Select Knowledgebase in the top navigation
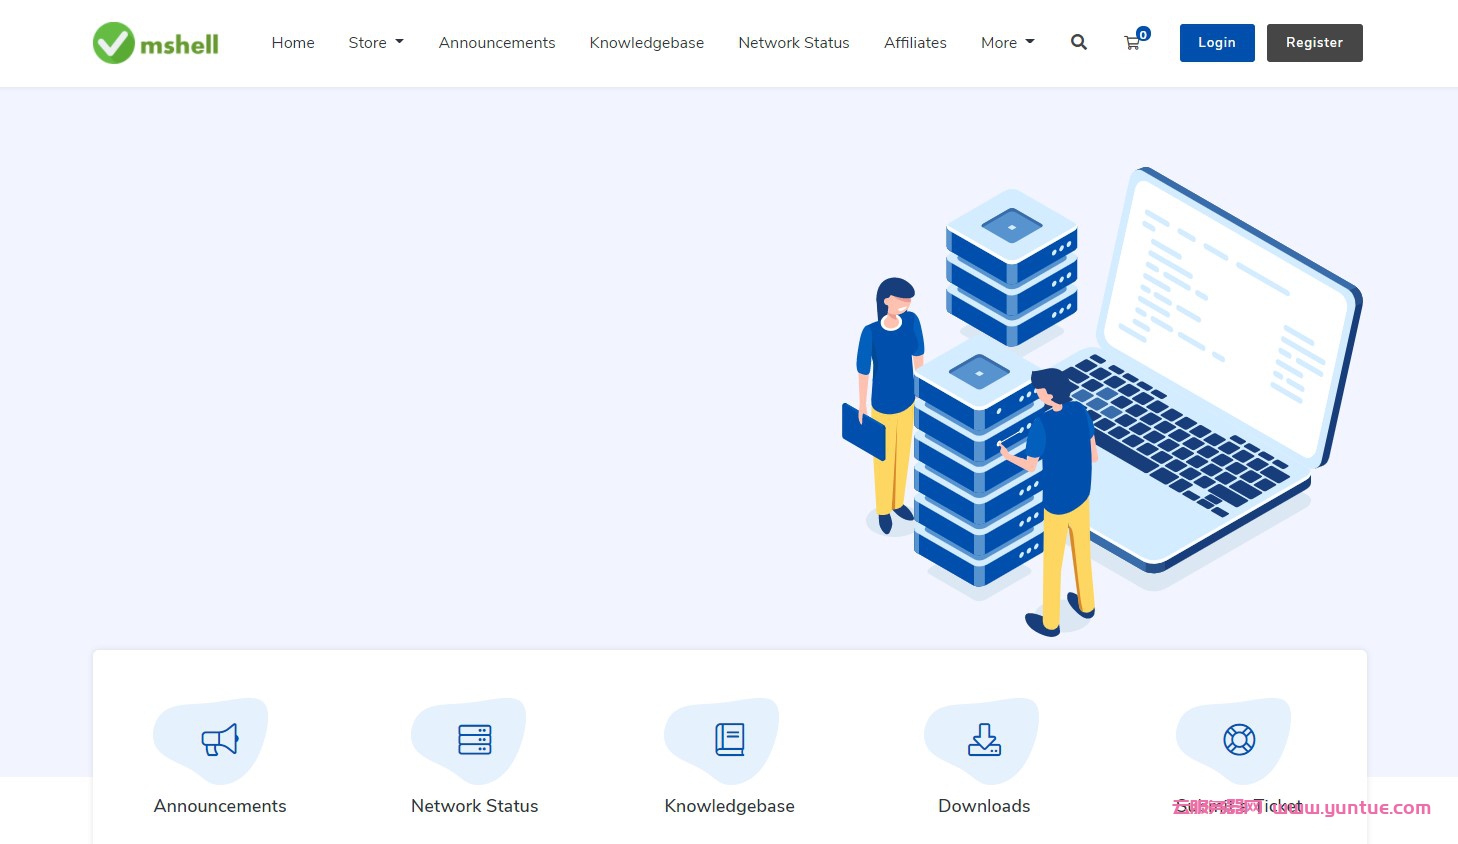Screen dimensions: 1458x844 [647, 43]
